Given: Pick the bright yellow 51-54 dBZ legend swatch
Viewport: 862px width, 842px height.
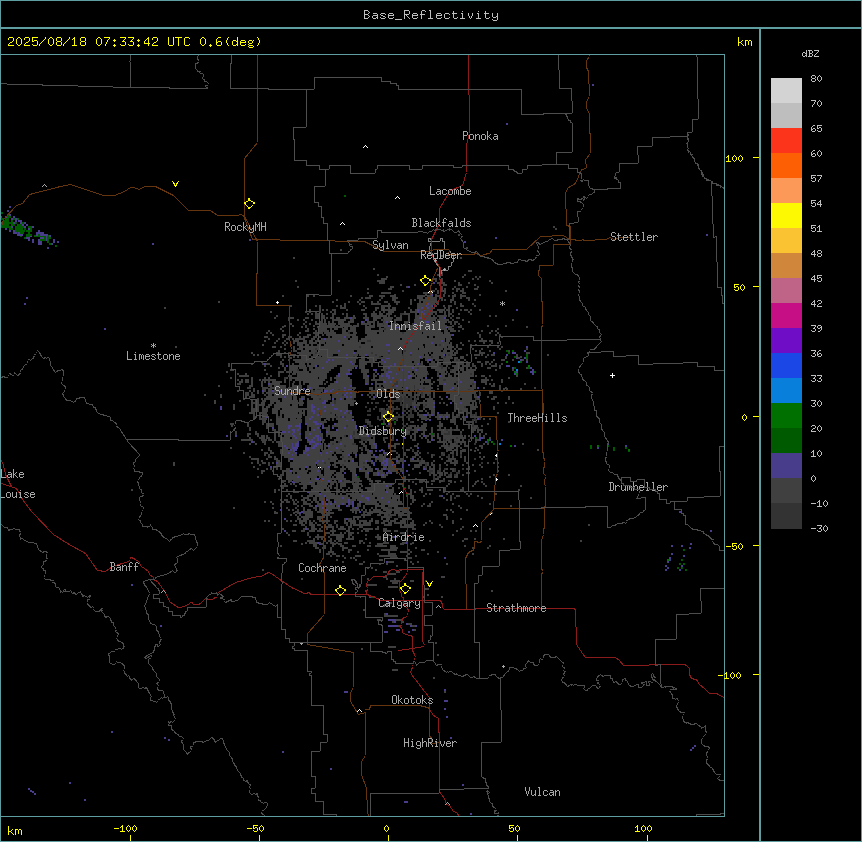Looking at the screenshot, I should click(x=786, y=215).
